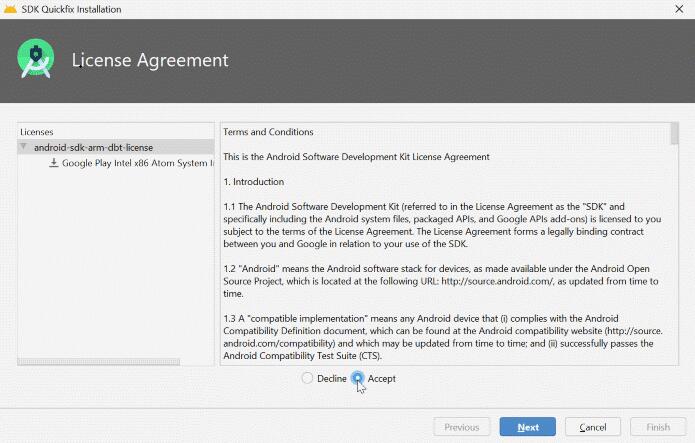The image size is (695, 443).
Task: Select the android-sdk-arm-dbt-license entry
Action: tap(93, 147)
